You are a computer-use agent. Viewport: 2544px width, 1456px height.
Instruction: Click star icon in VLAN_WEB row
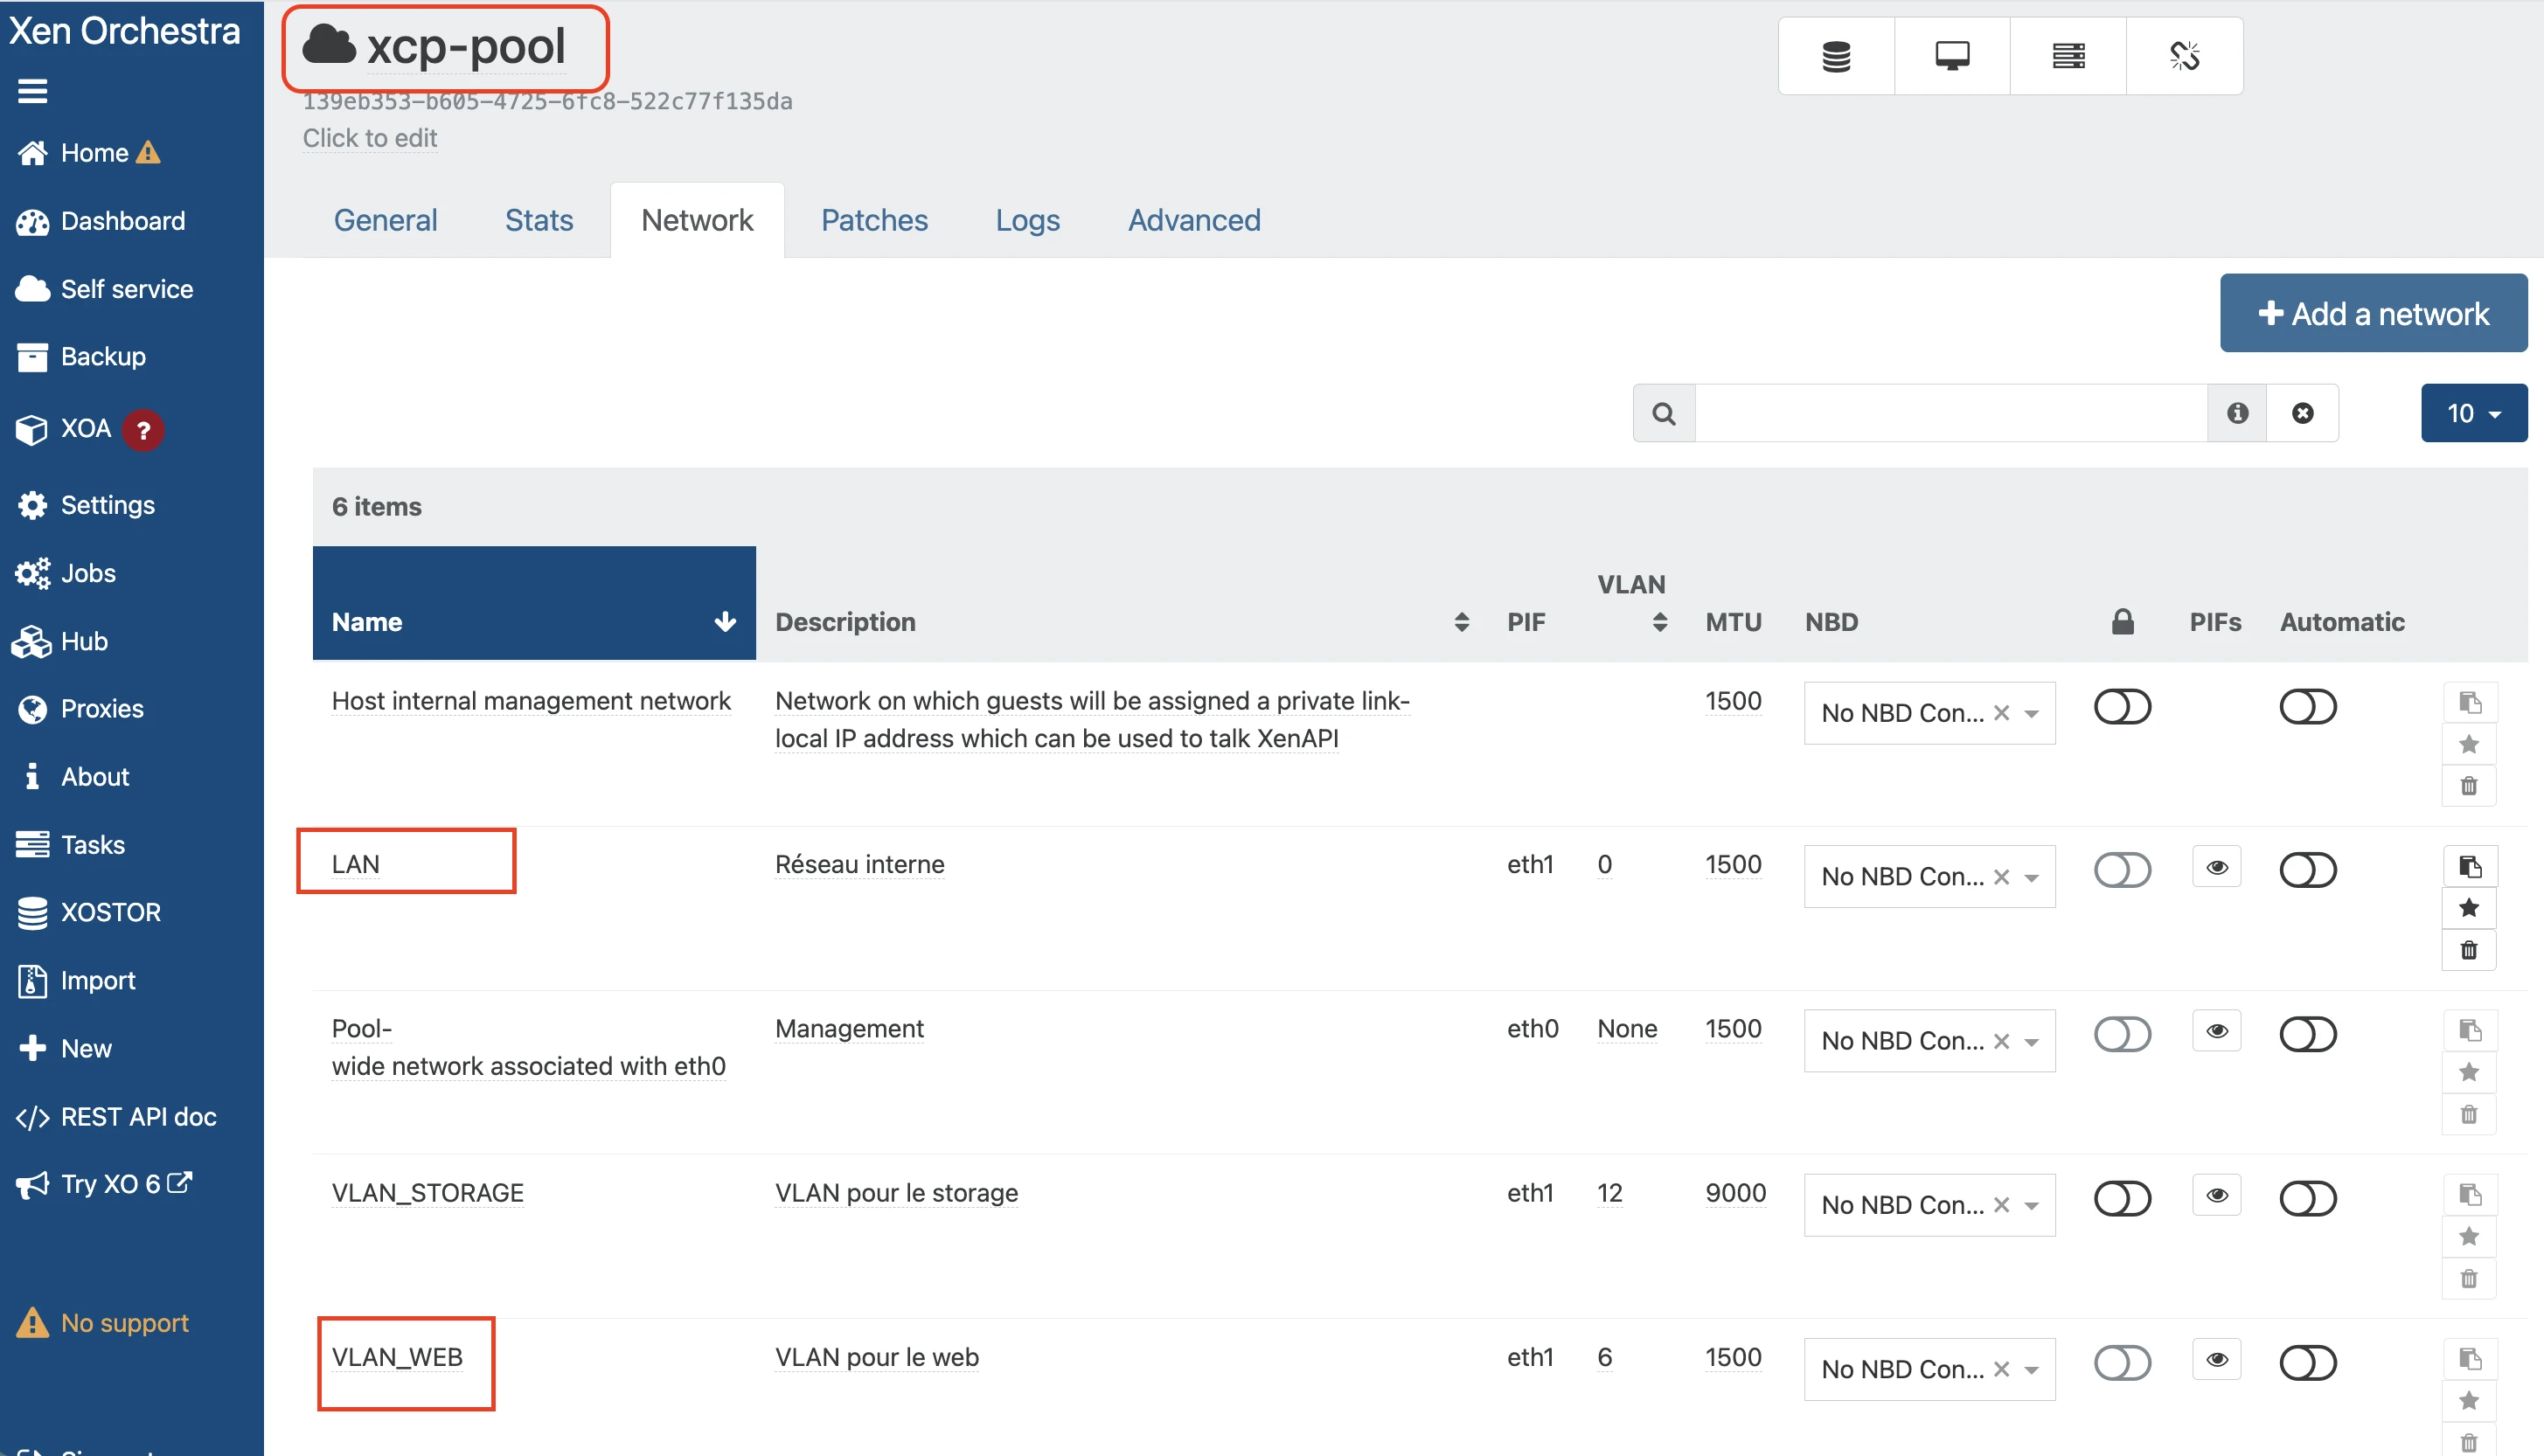pos(2469,1401)
